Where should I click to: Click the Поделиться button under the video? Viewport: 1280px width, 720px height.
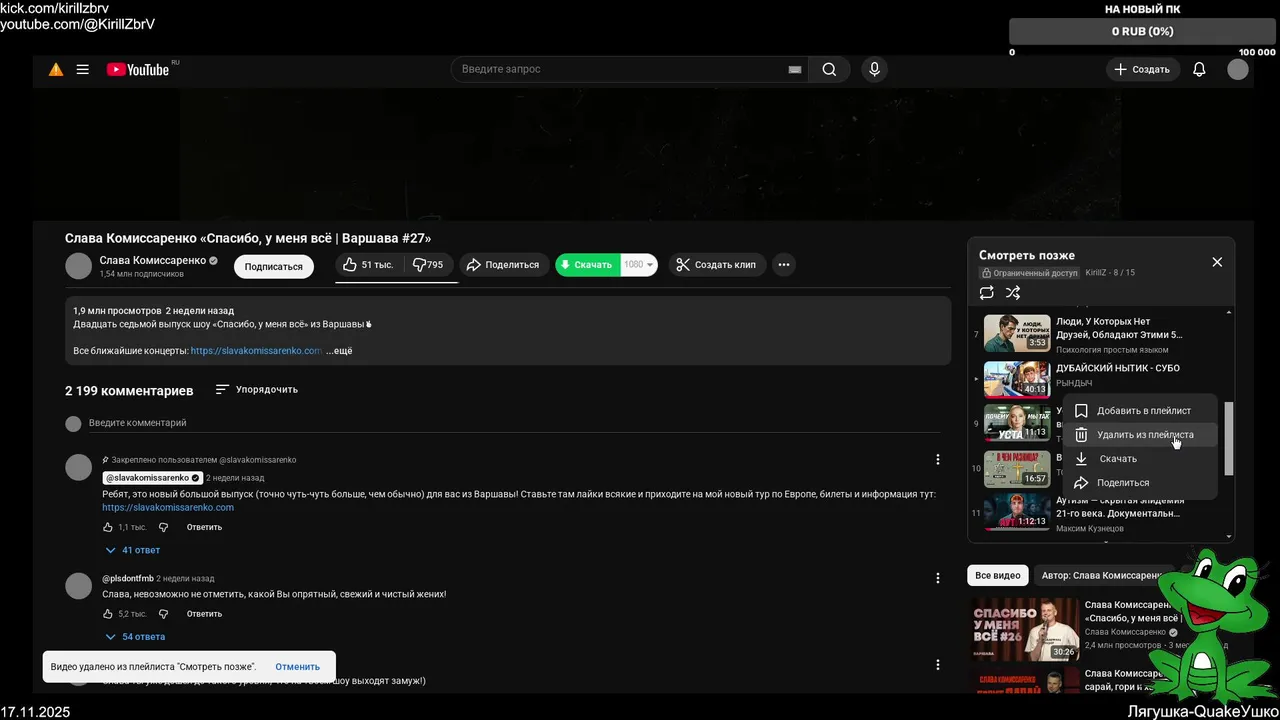[x=503, y=265]
